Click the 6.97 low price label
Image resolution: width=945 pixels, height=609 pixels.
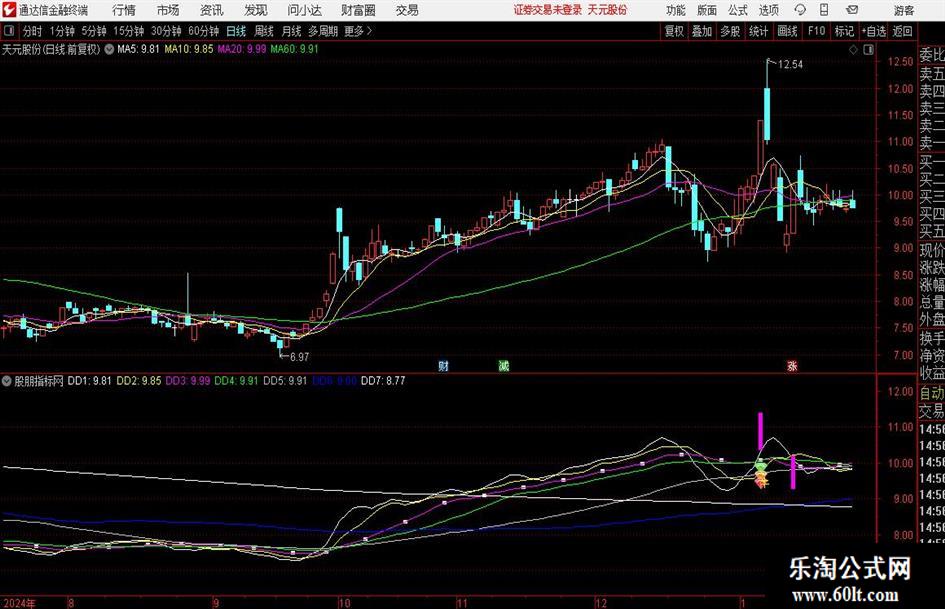point(299,356)
